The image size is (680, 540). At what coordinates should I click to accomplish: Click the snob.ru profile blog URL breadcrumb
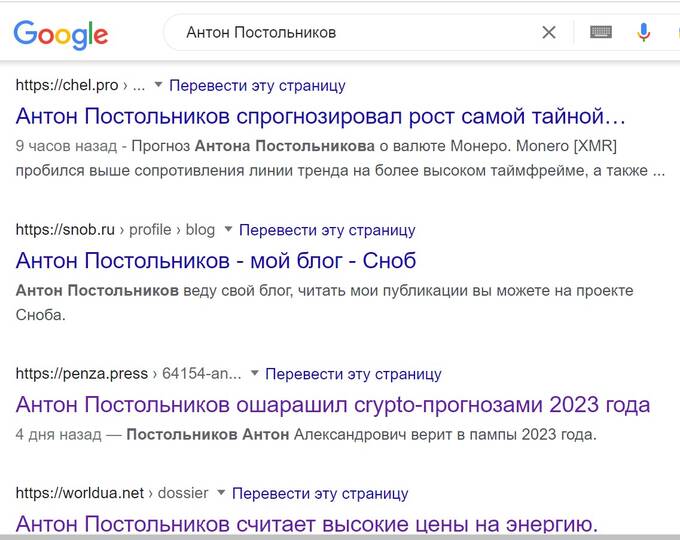(115, 230)
